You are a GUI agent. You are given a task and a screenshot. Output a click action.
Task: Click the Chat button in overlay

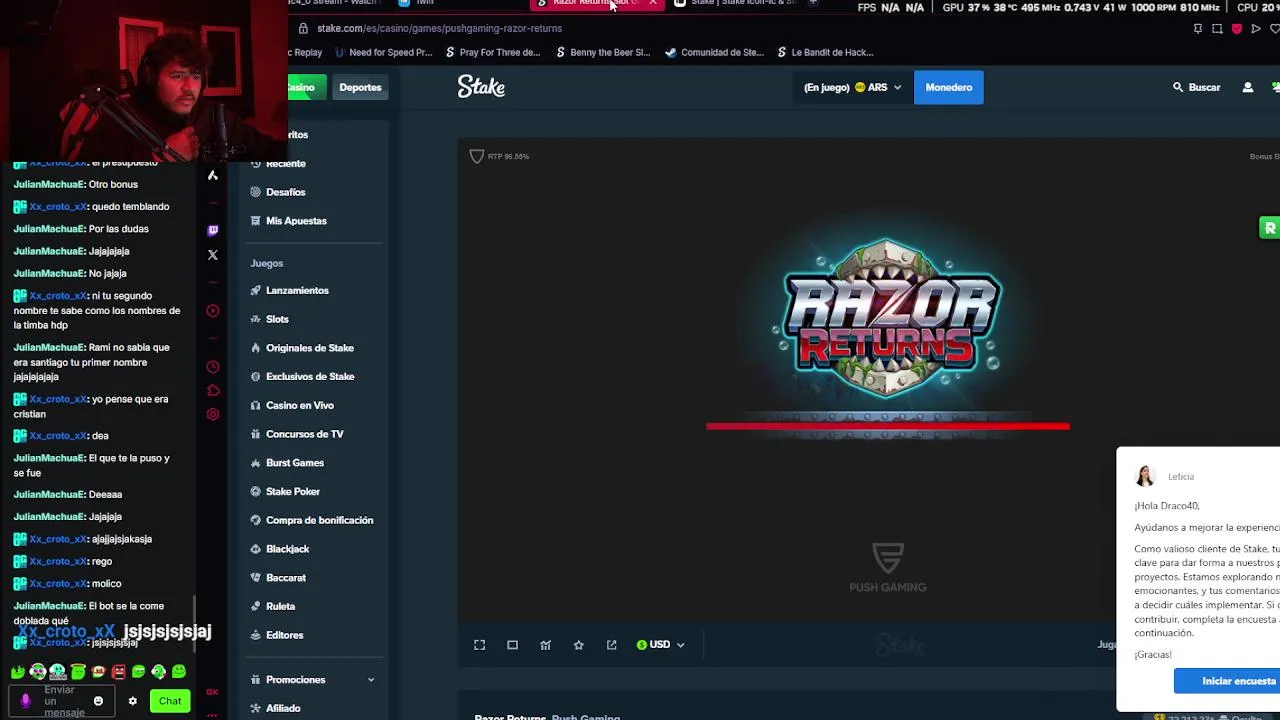point(170,701)
